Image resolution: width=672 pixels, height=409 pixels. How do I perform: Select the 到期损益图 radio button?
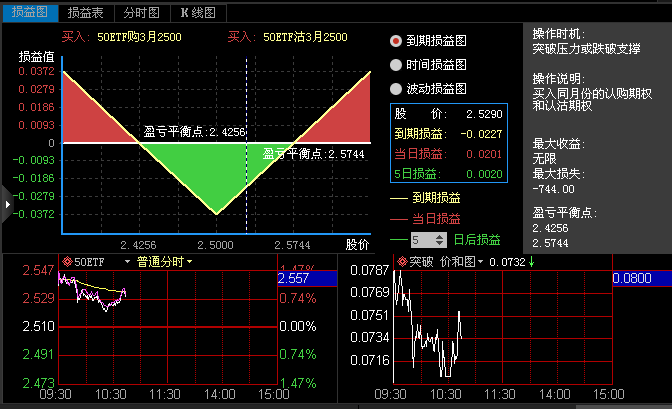(x=396, y=41)
